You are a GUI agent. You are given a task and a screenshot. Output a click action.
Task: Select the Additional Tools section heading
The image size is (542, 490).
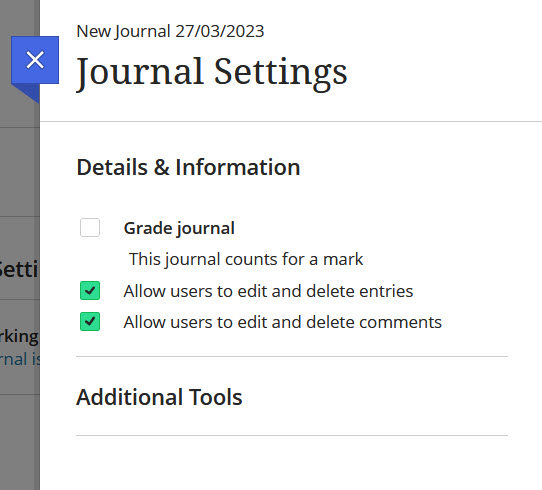159,397
